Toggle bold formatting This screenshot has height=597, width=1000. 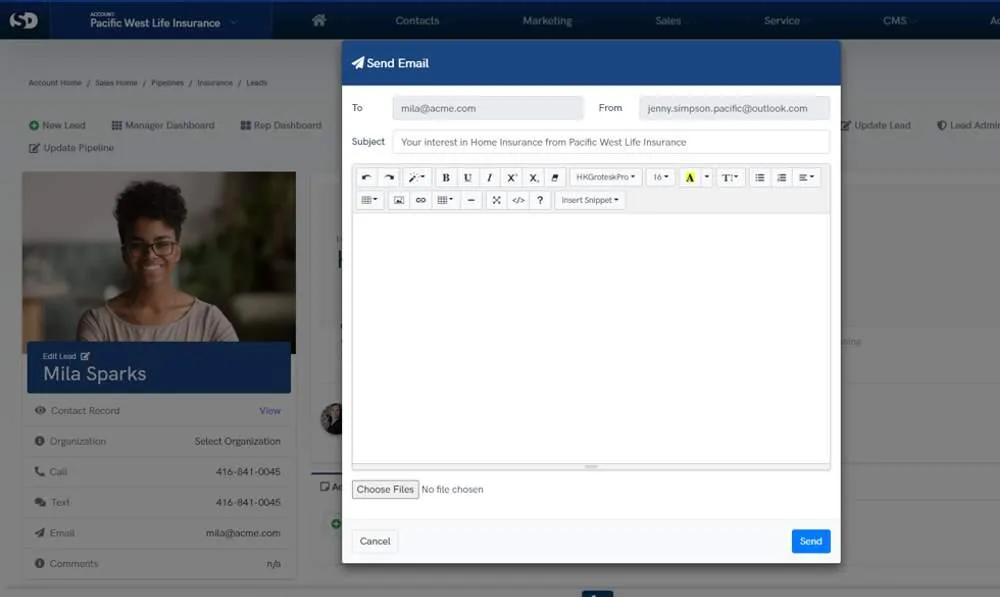click(446, 177)
